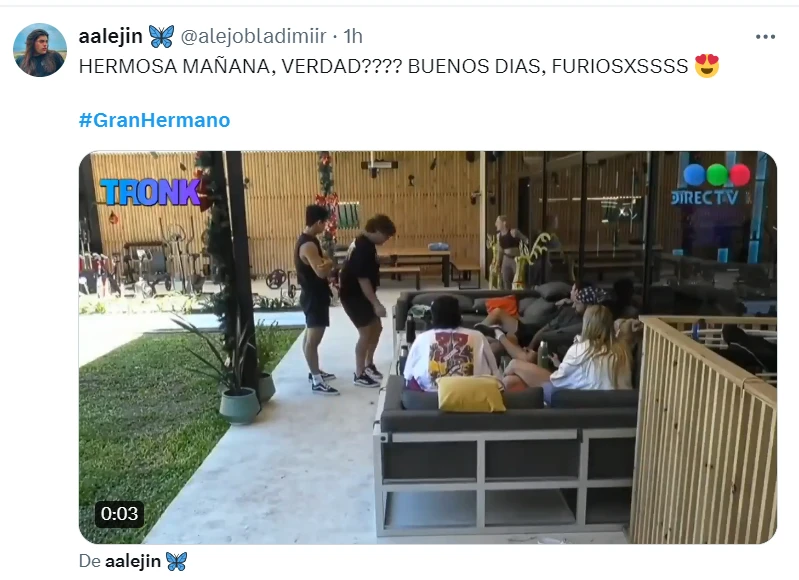
Task: Click the TRONK watermark on the video
Action: (151, 192)
